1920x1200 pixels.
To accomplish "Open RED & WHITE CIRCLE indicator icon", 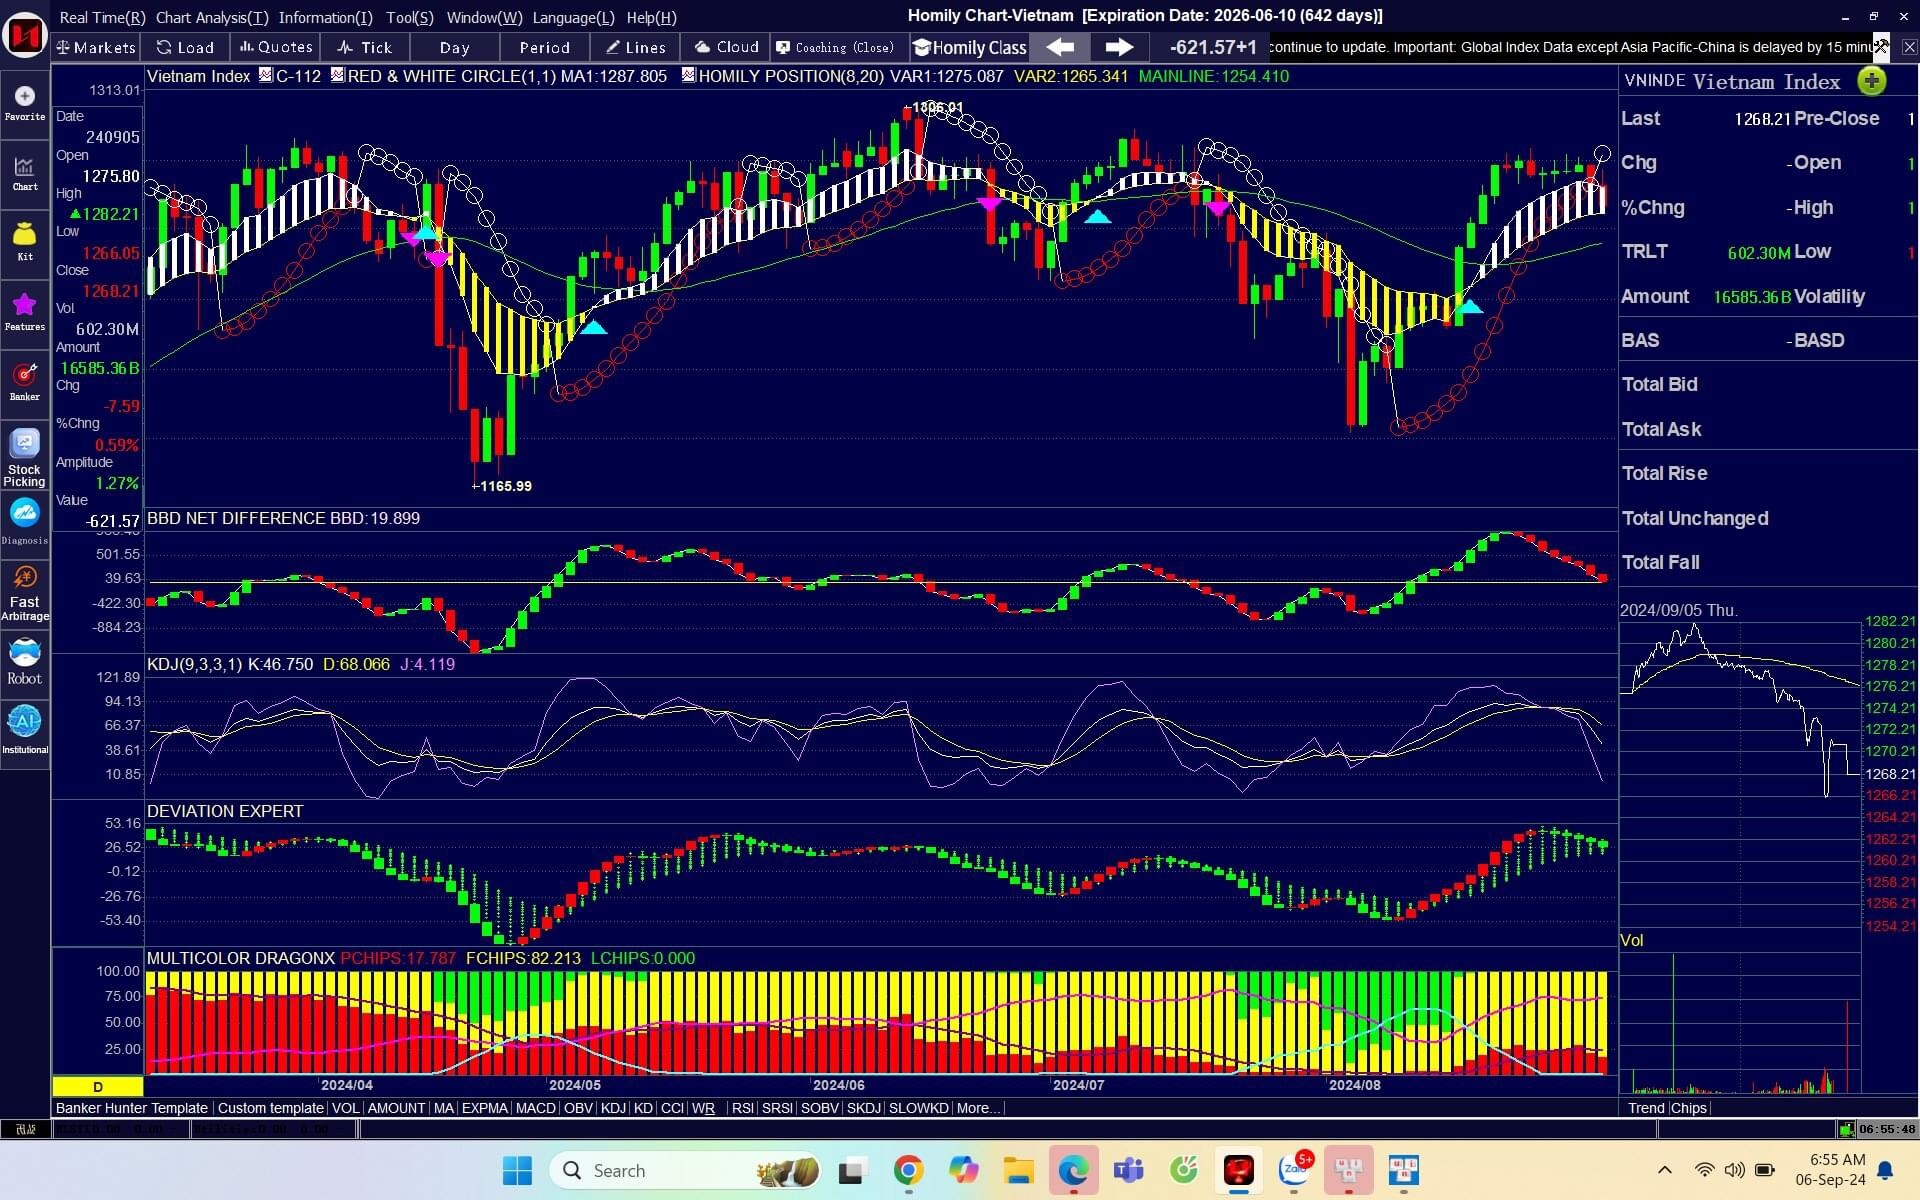I will pos(338,75).
